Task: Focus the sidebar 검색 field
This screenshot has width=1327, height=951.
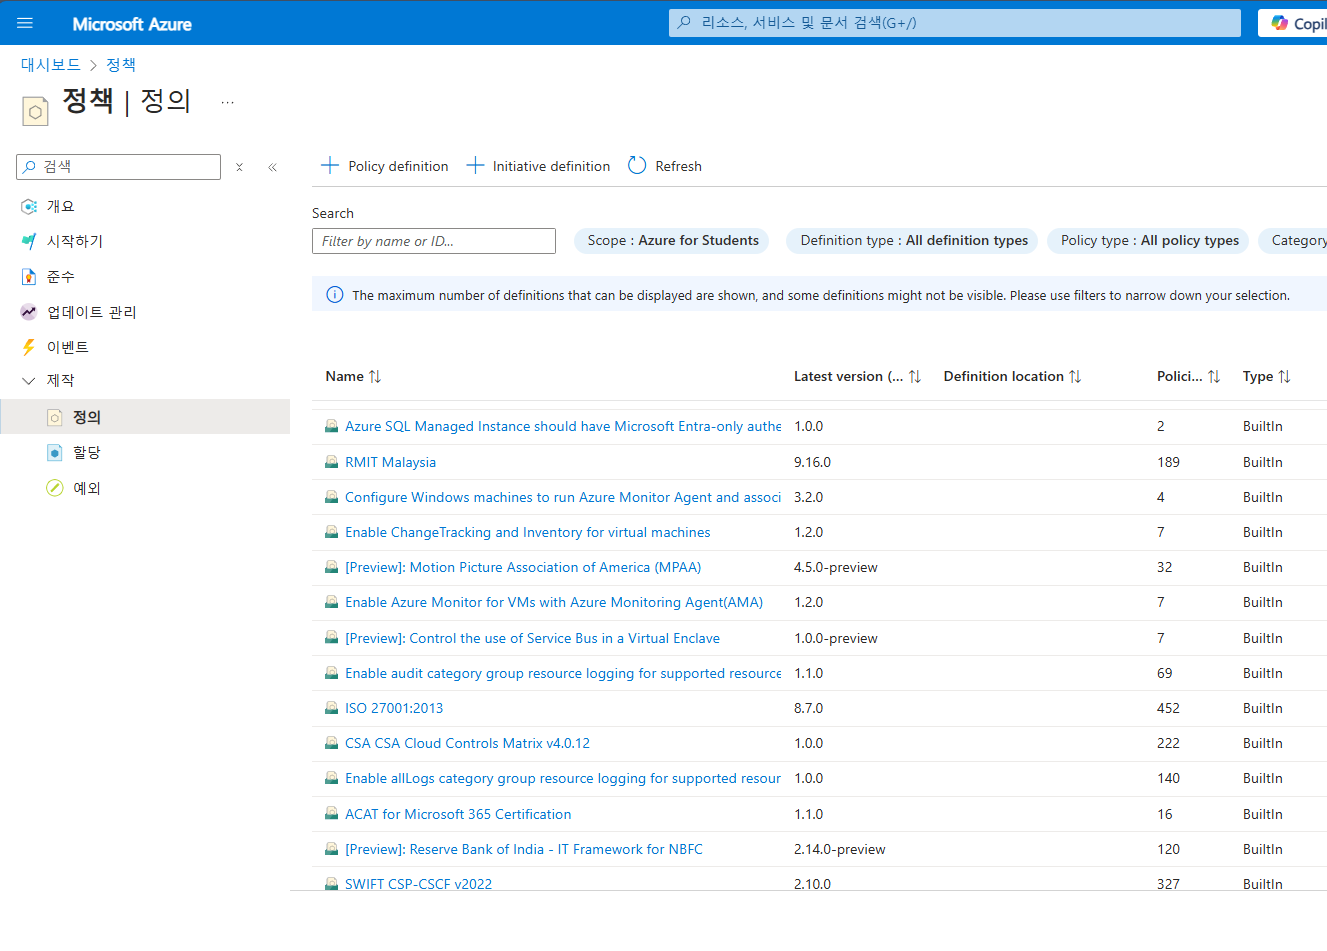Action: click(119, 167)
